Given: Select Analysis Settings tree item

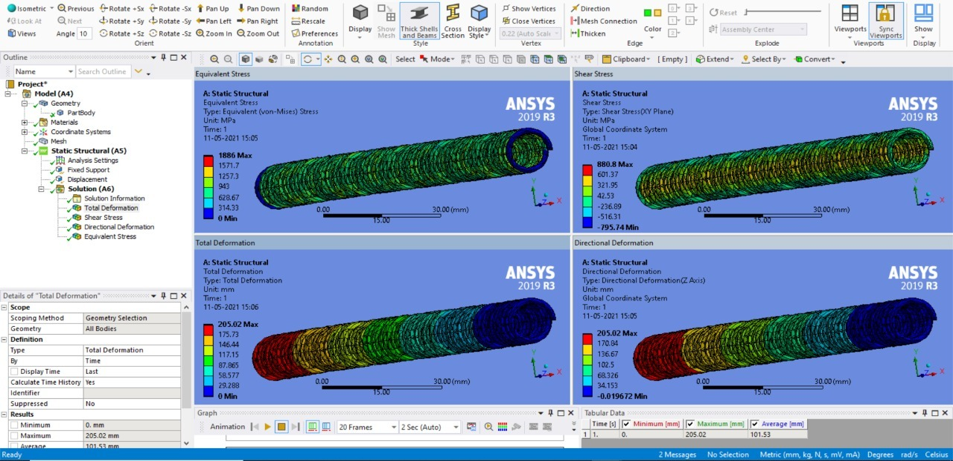Looking at the screenshot, I should click(x=92, y=160).
